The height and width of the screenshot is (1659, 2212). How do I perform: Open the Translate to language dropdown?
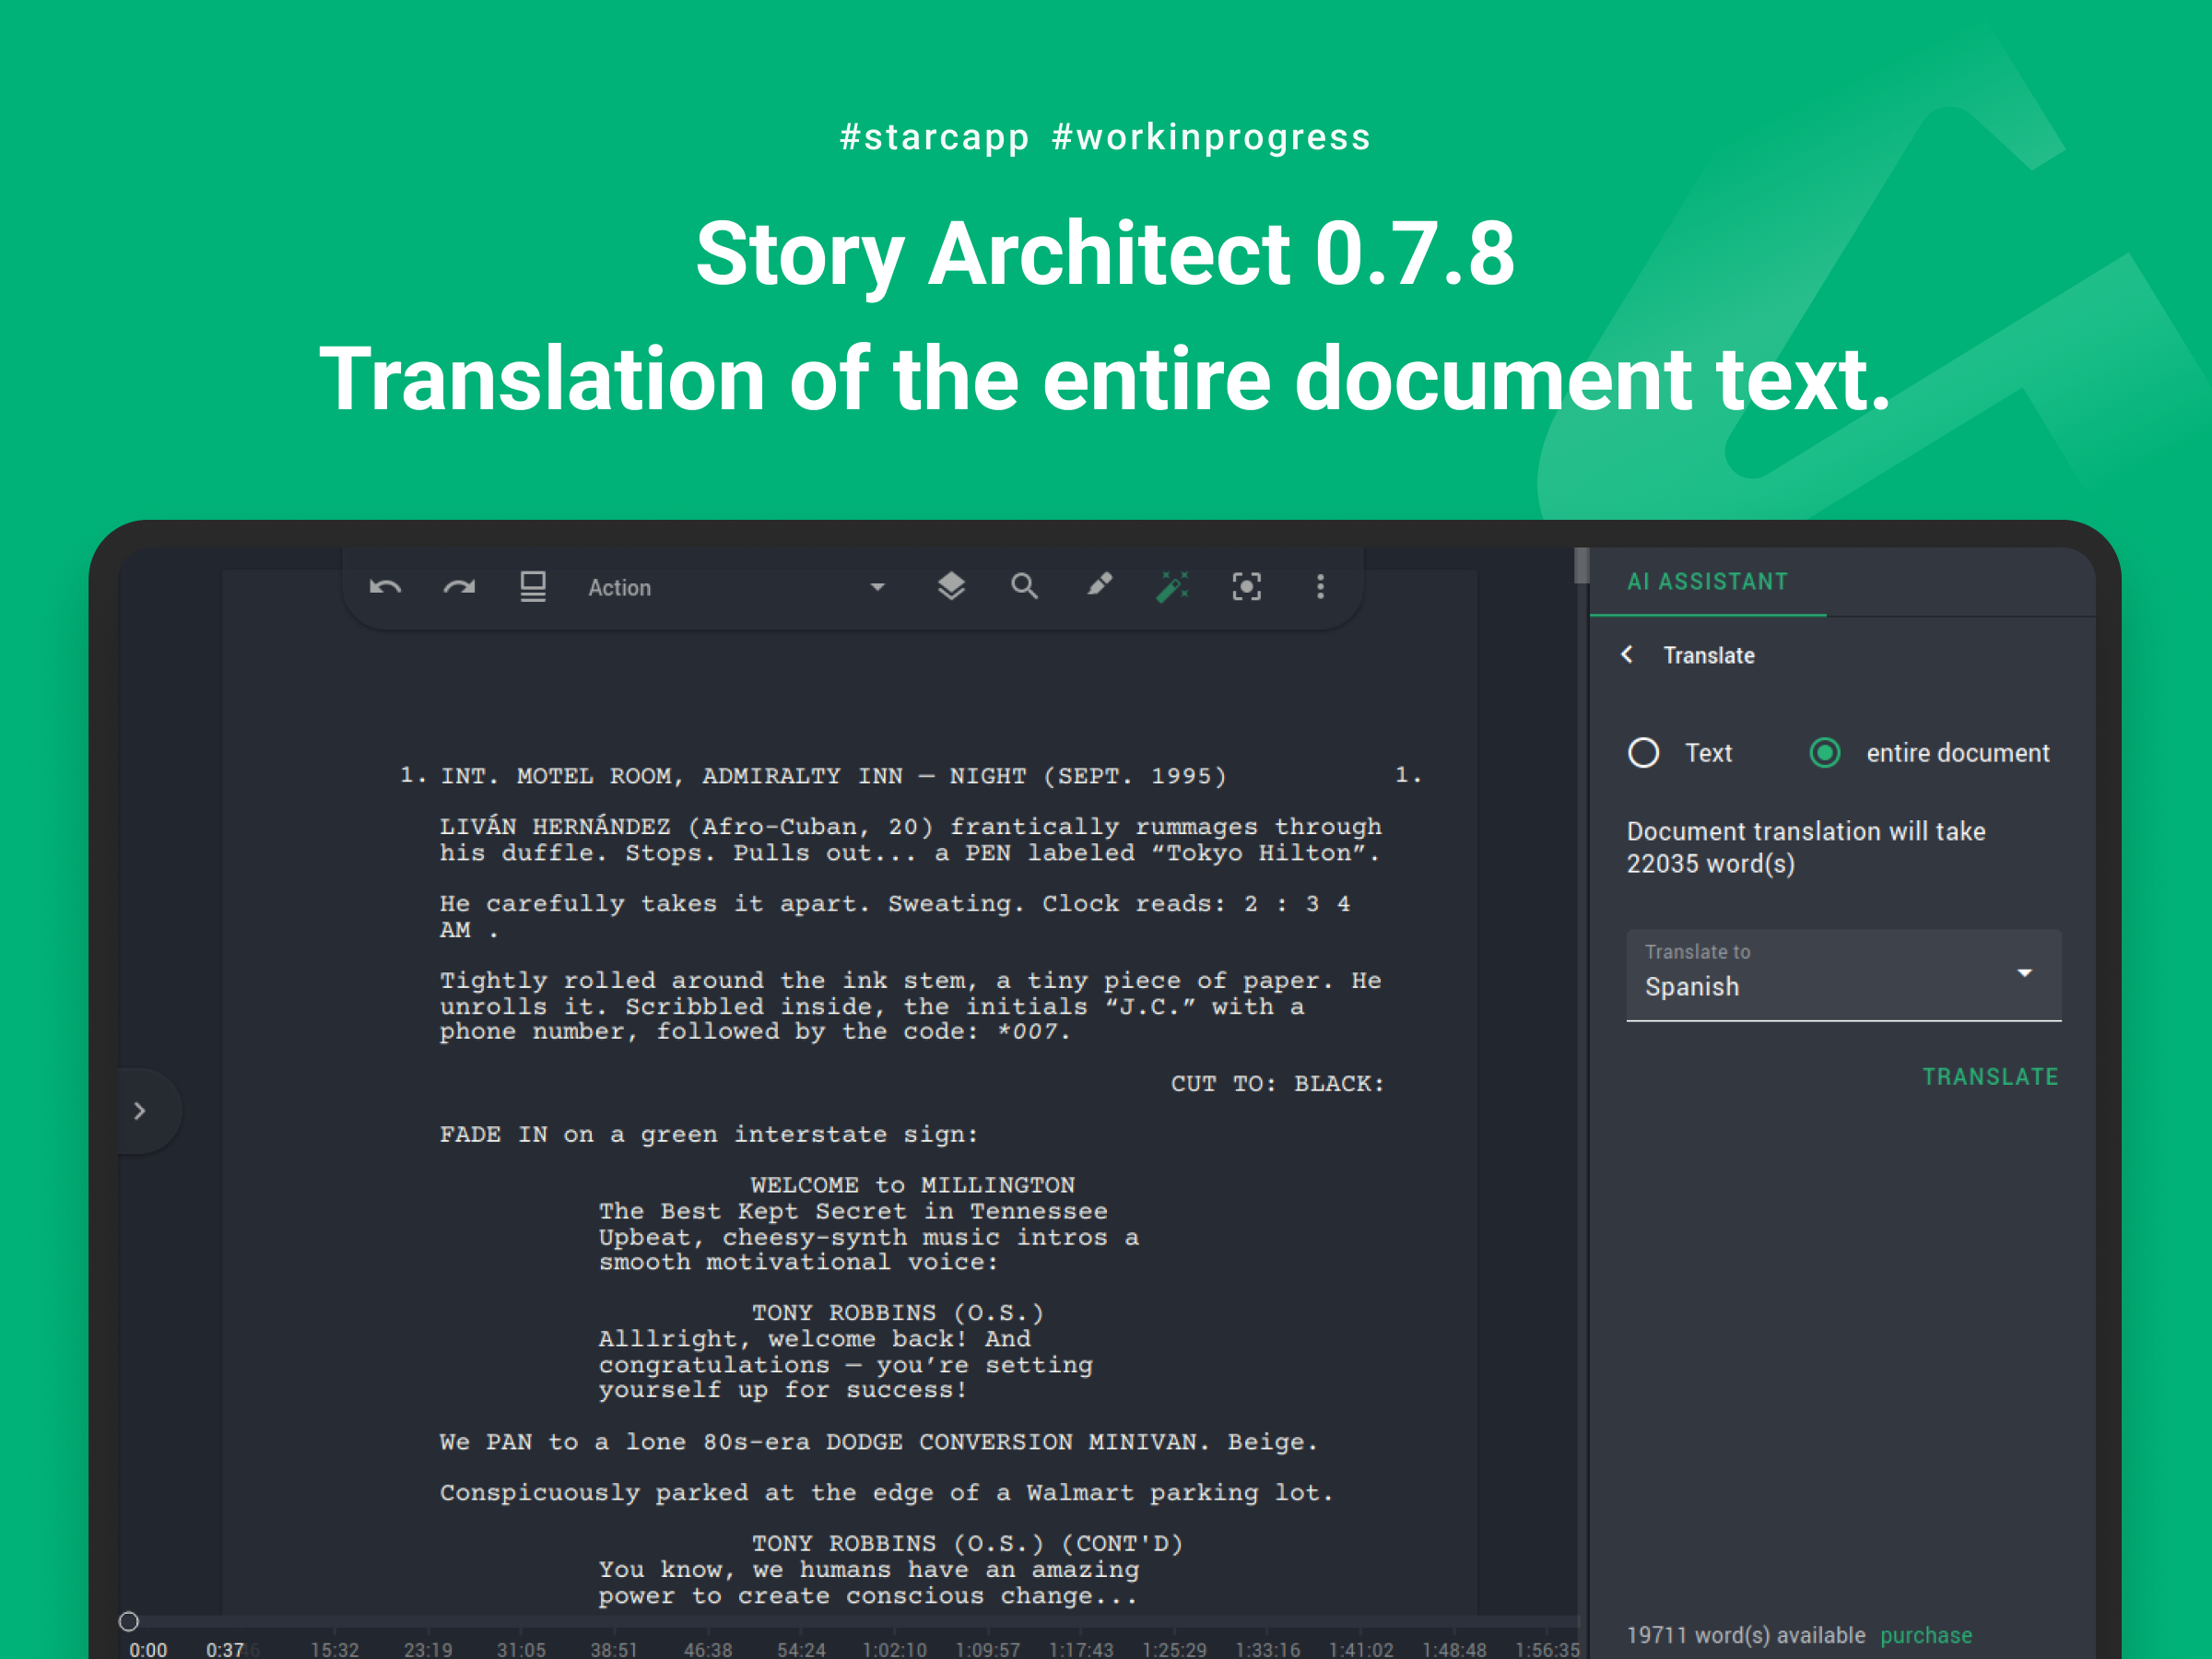pos(1843,975)
